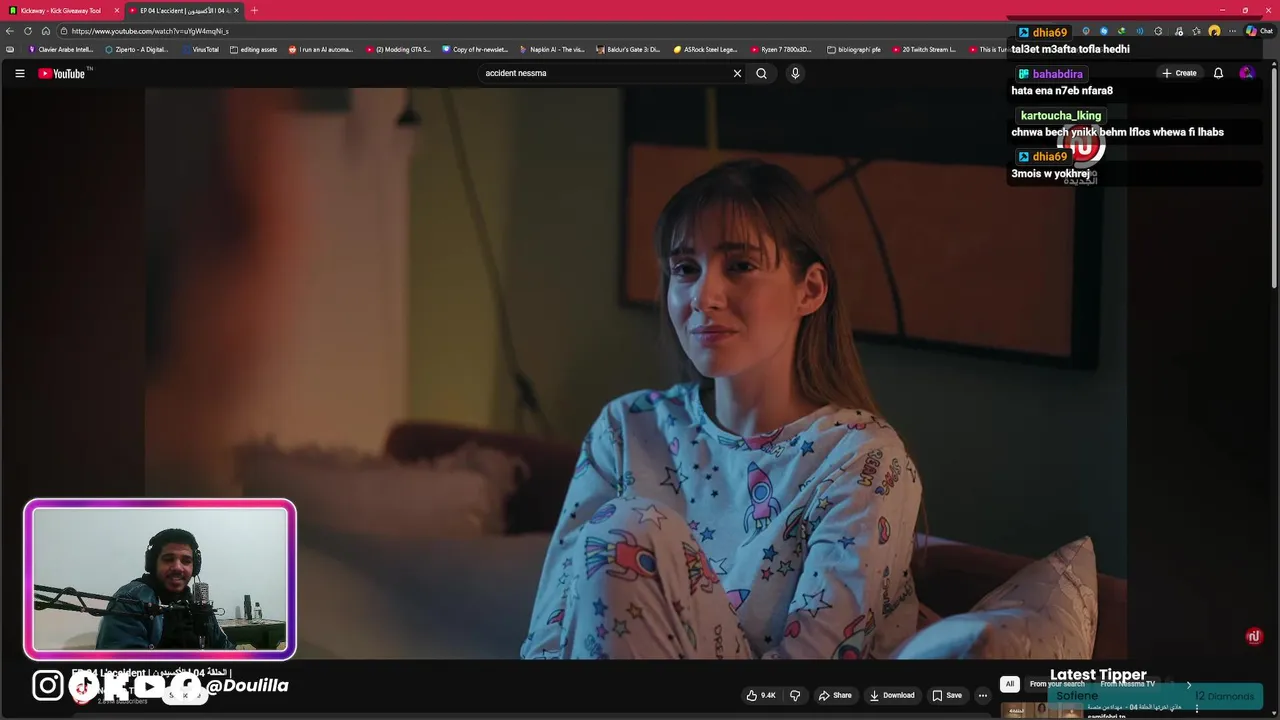Screen dimensions: 1280x720
Task: Open the workspaces icon in bookmarks bar
Action: point(10,49)
